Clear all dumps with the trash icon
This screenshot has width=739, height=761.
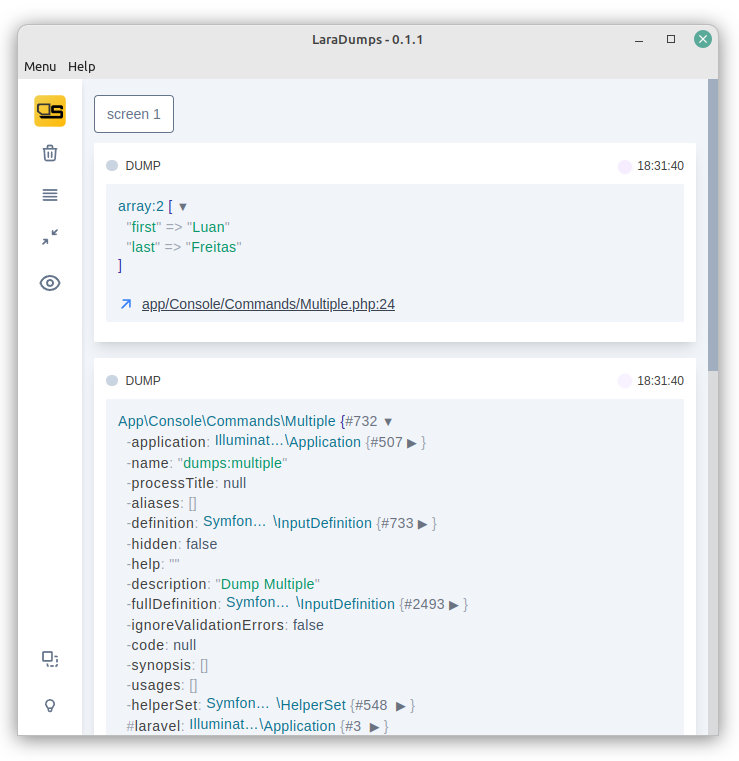click(50, 153)
